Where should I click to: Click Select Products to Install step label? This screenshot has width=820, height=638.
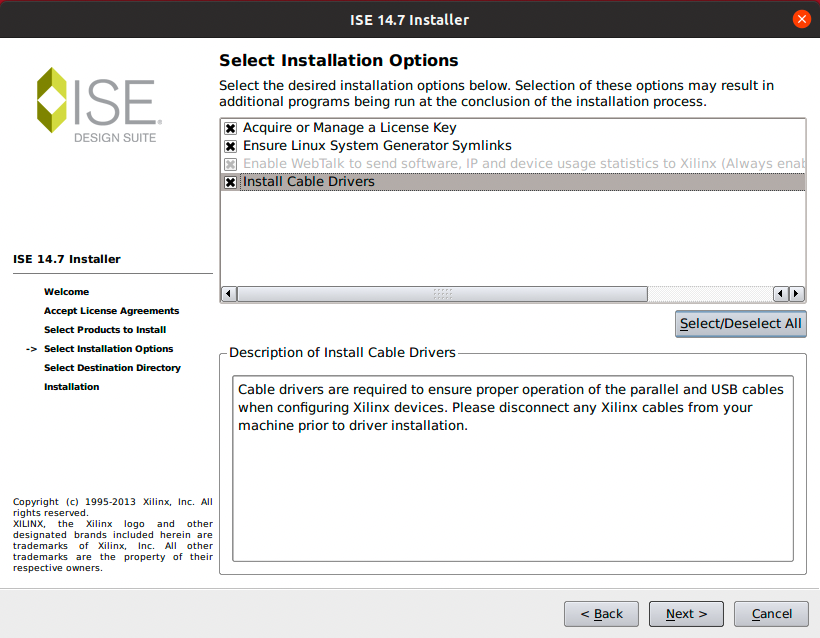(105, 329)
